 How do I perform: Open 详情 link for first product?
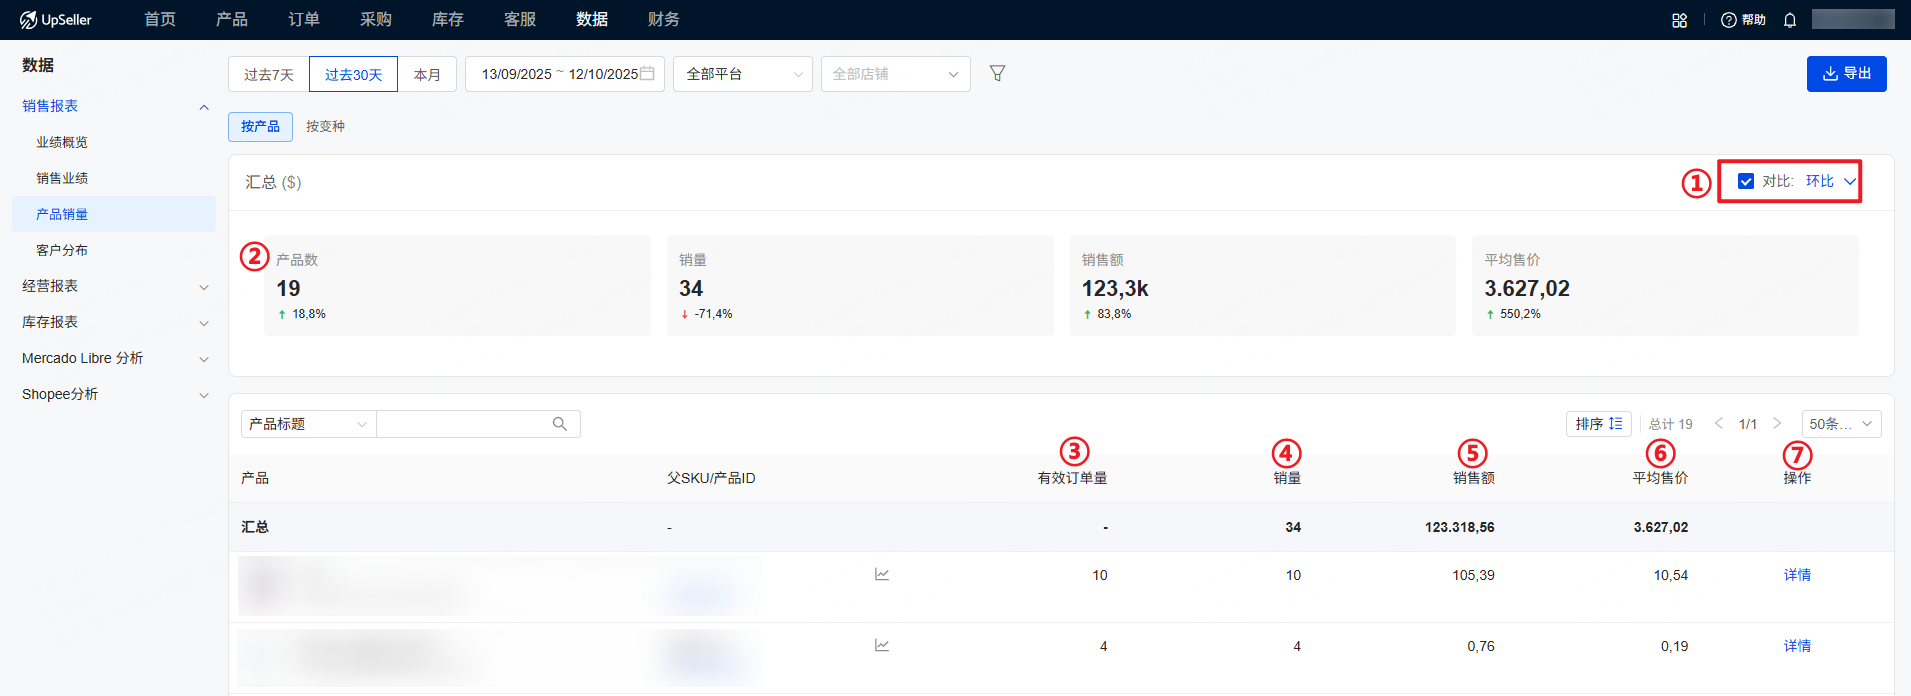point(1797,575)
